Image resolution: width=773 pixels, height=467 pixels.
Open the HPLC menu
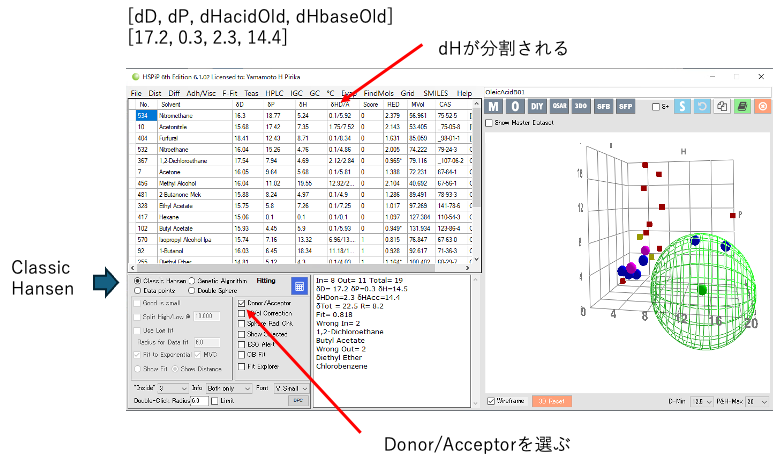[275, 93]
